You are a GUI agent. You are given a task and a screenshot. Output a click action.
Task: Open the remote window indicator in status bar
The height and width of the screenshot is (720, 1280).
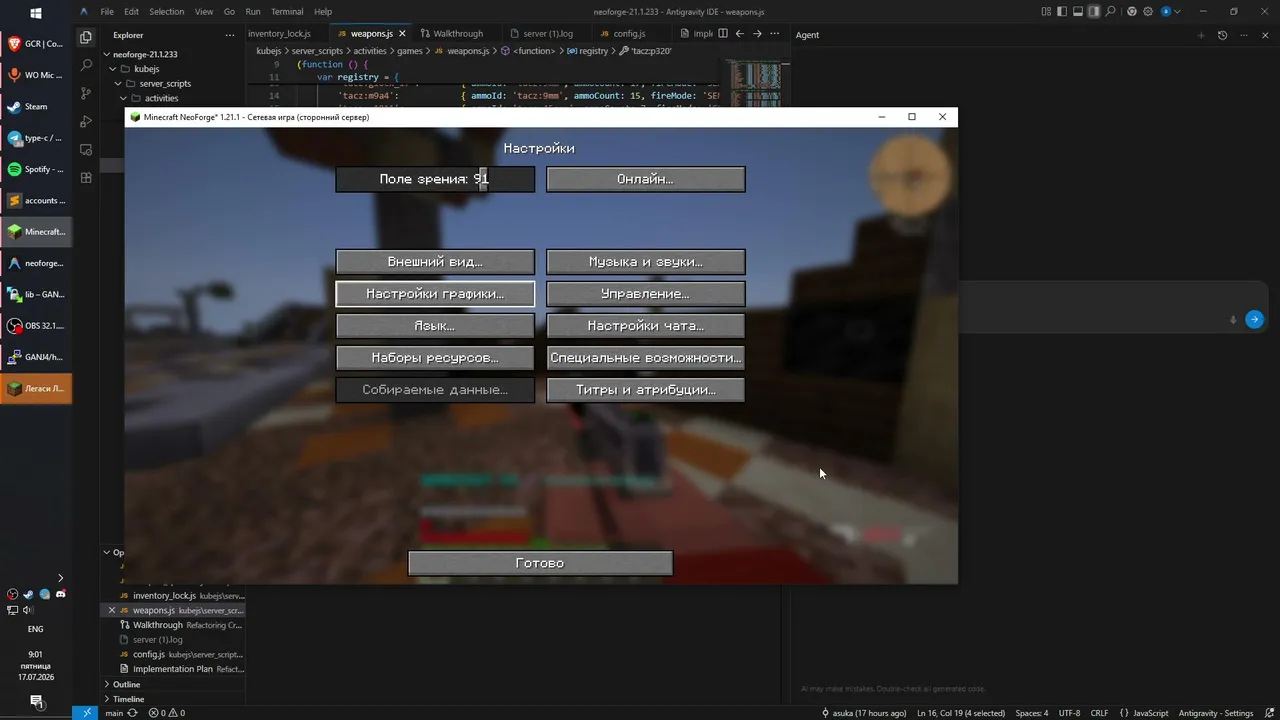pos(86,713)
